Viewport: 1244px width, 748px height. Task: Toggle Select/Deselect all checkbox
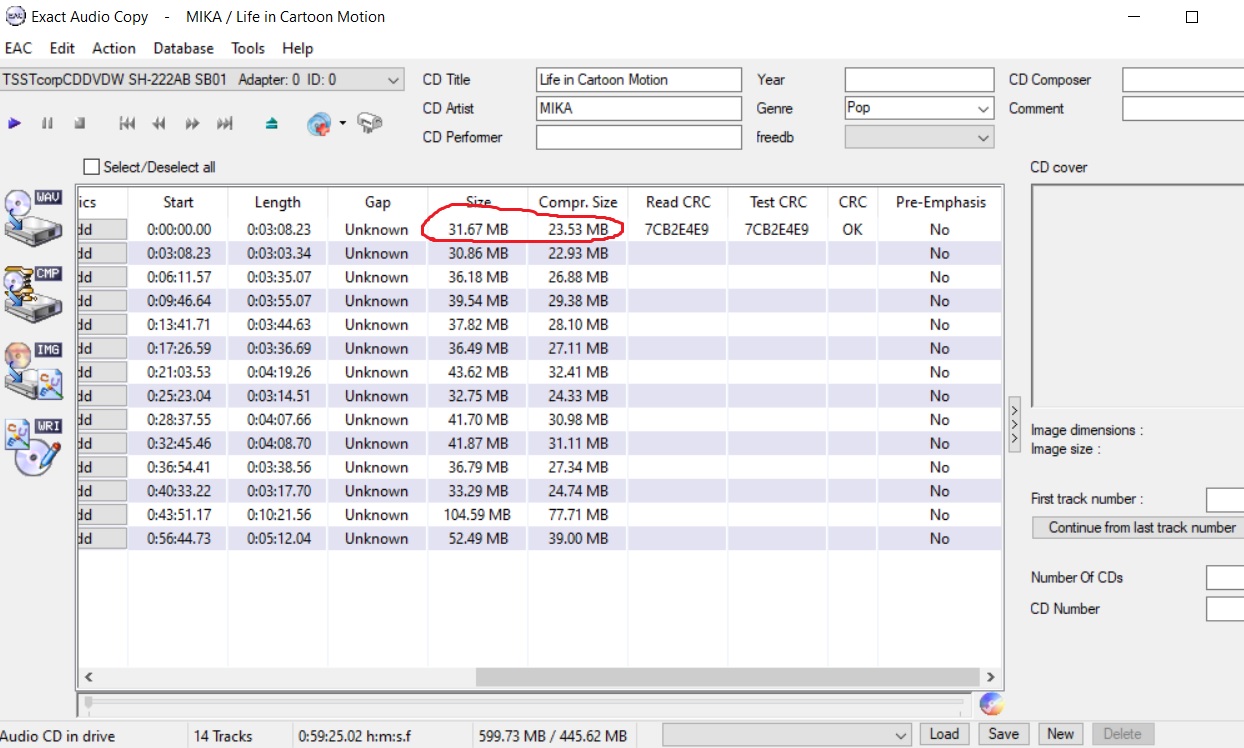click(92, 167)
